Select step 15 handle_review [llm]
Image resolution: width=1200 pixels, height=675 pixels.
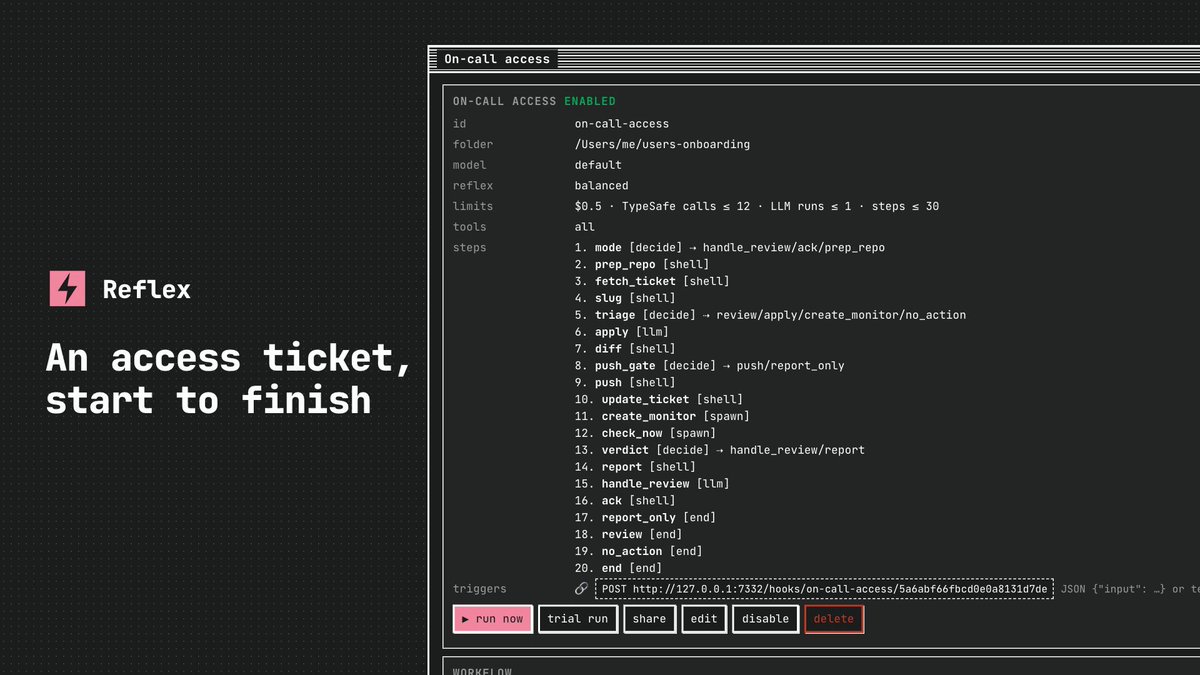(x=652, y=484)
